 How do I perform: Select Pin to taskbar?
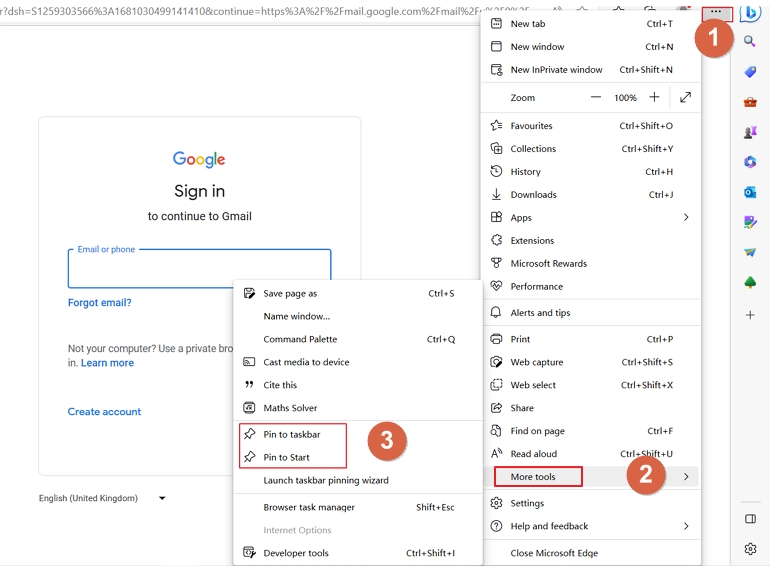358,434
